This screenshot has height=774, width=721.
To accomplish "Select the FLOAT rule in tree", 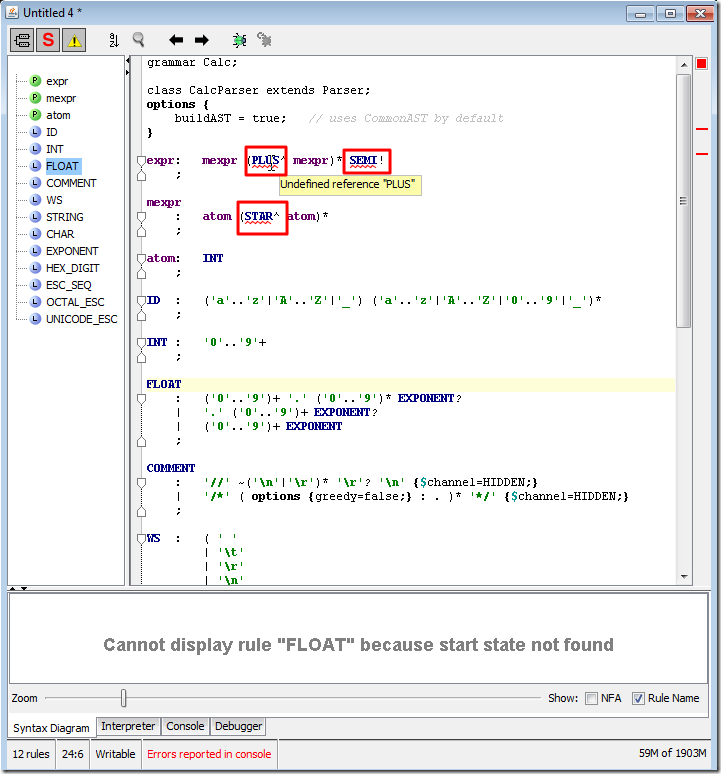I will tap(63, 166).
